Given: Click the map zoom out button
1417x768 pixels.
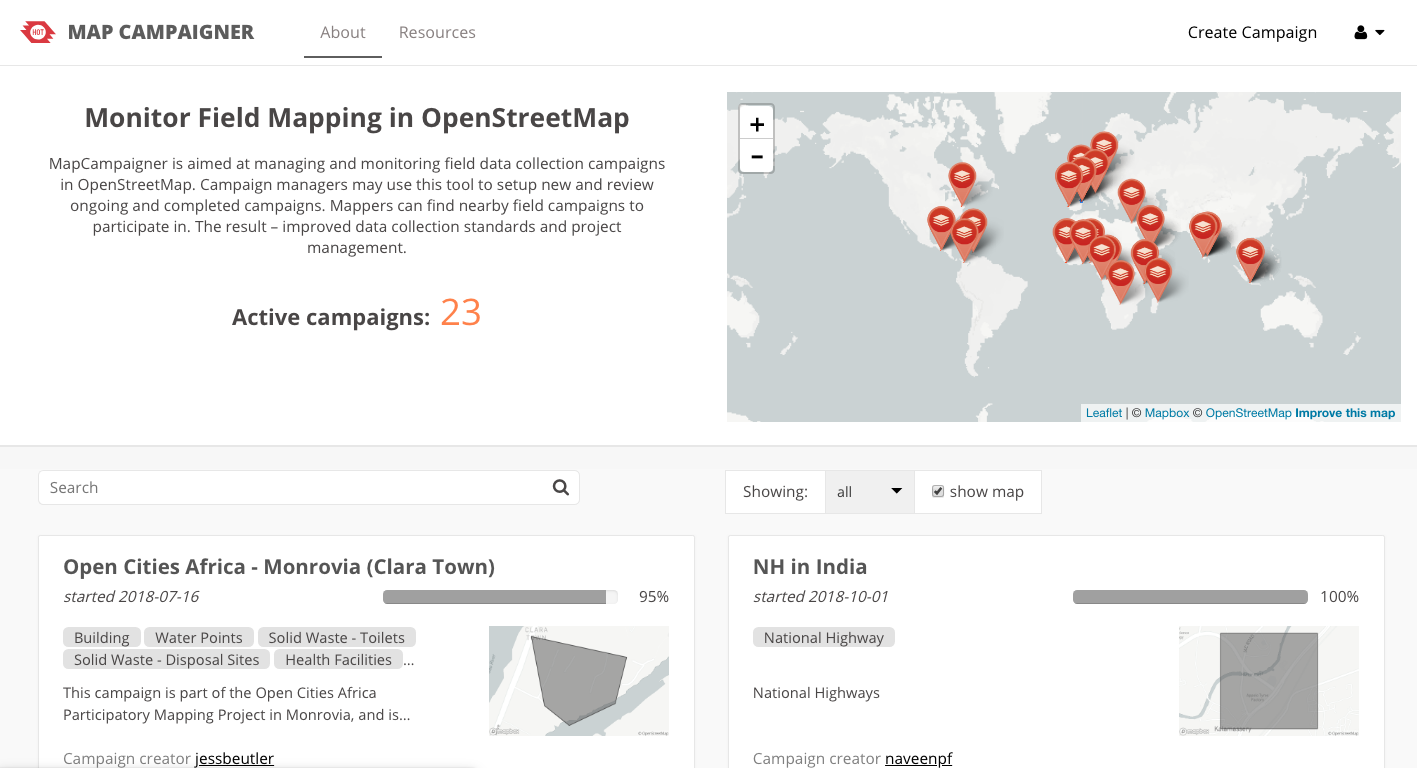Looking at the screenshot, I should (x=756, y=157).
